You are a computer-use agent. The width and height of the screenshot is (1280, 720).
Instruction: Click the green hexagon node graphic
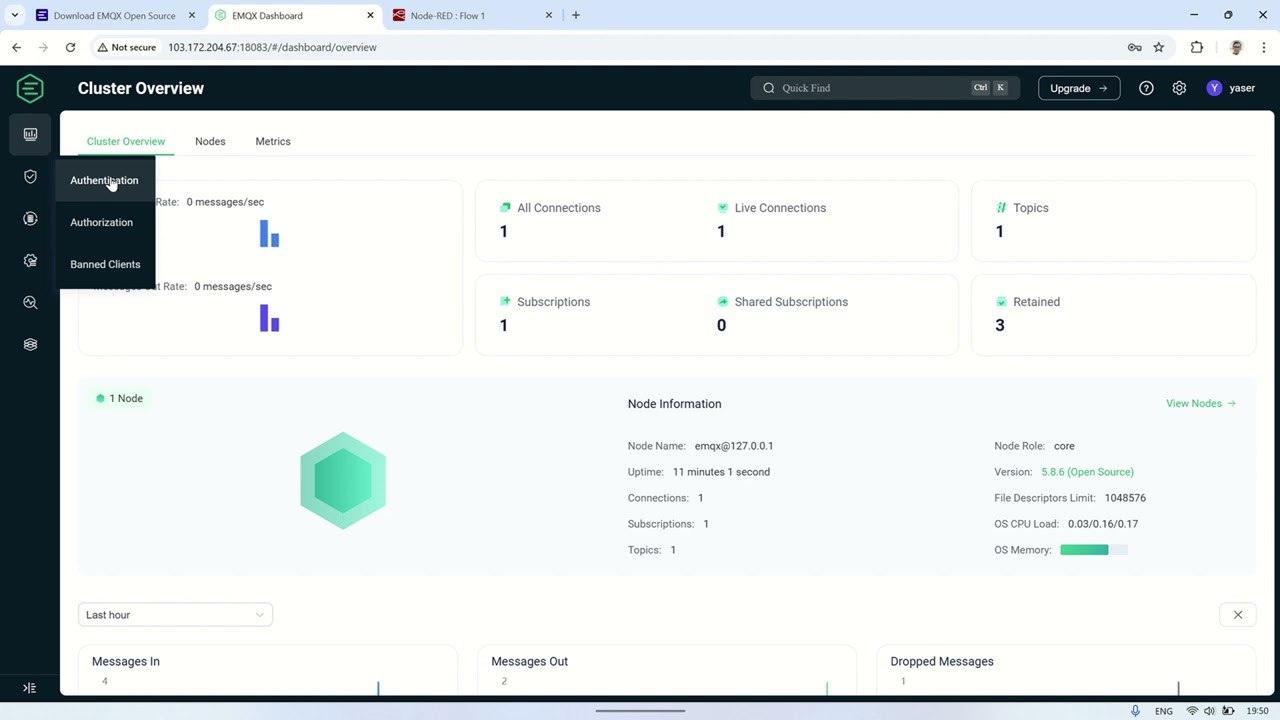(343, 481)
